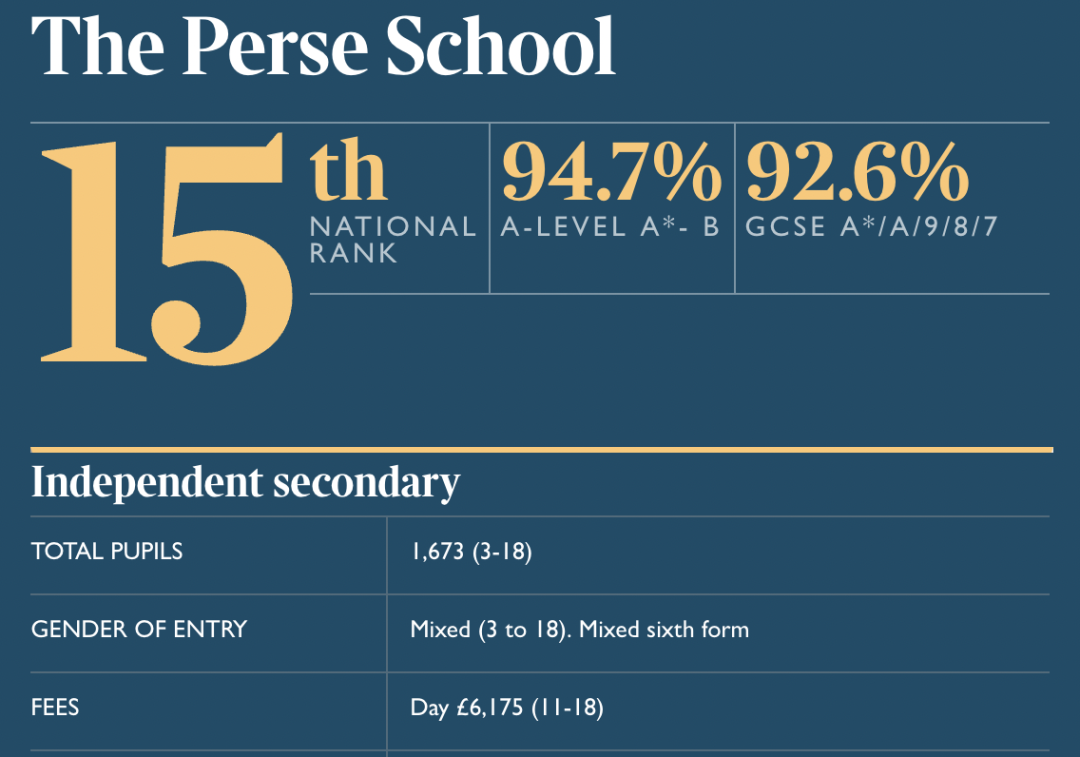1080x757 pixels.
Task: Click the word secondary in the heading
Action: [x=366, y=482]
